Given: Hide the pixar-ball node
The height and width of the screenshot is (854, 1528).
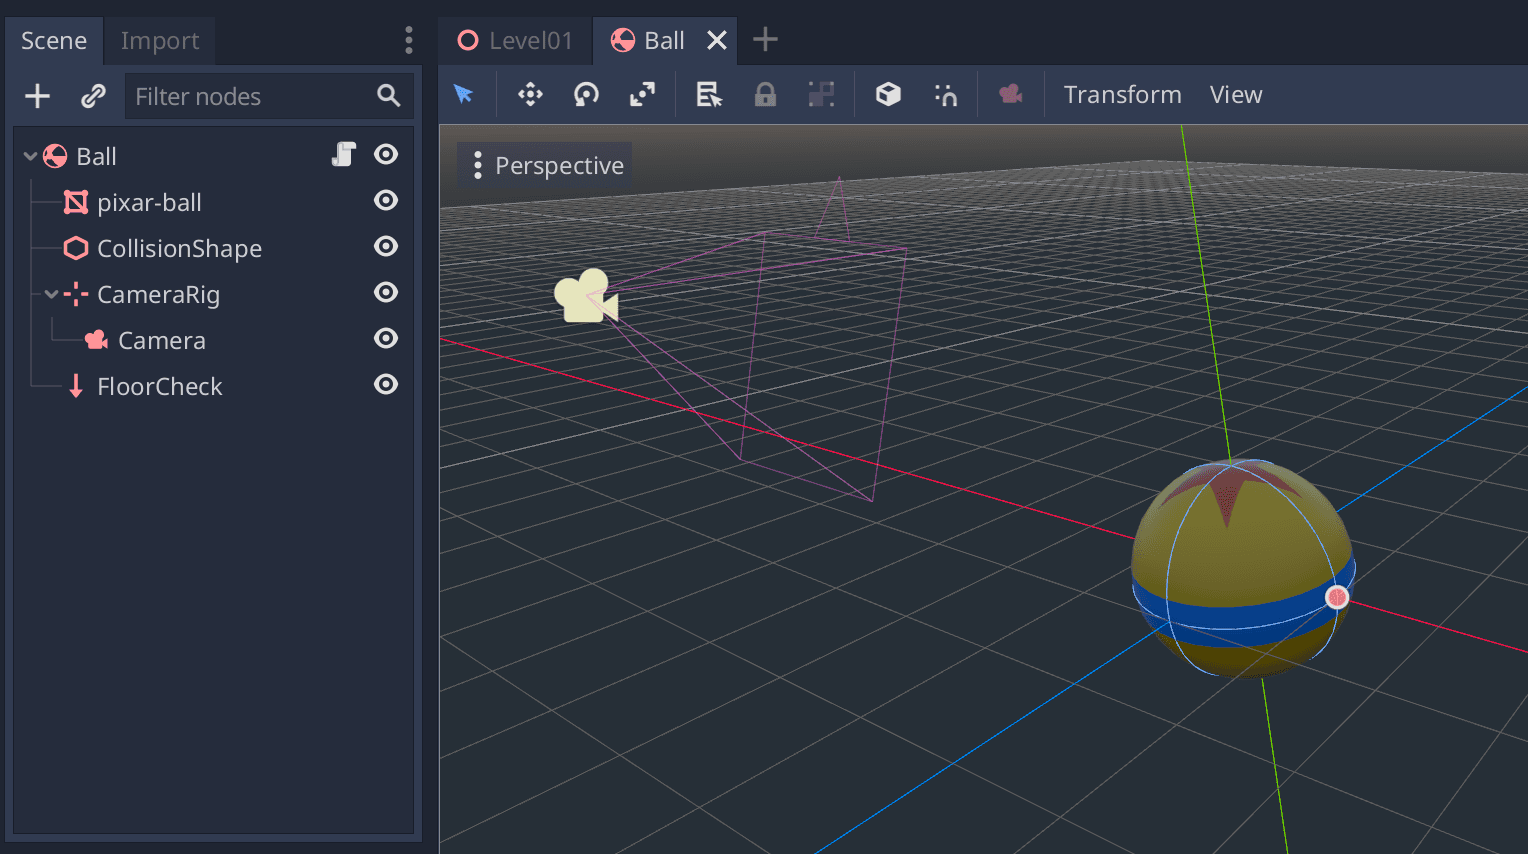Looking at the screenshot, I should coord(386,200).
